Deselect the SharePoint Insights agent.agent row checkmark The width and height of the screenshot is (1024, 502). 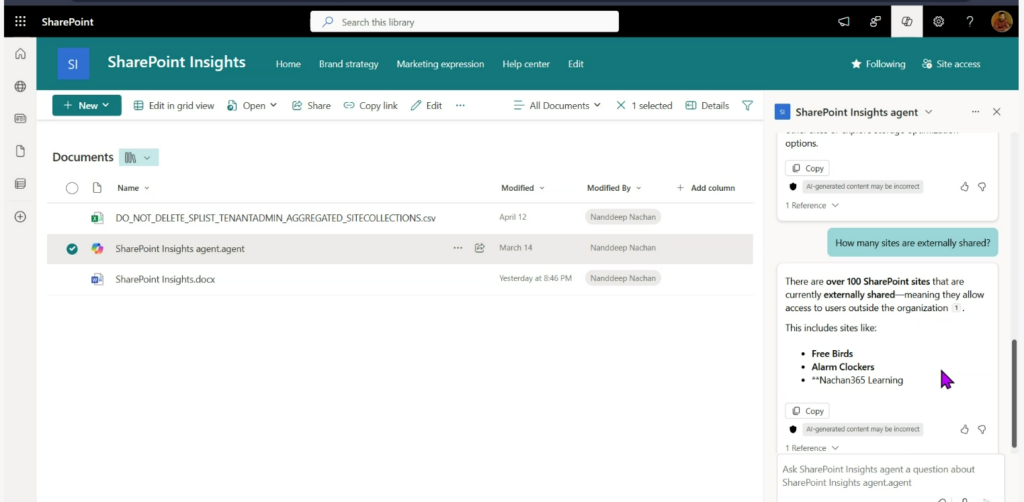72,248
